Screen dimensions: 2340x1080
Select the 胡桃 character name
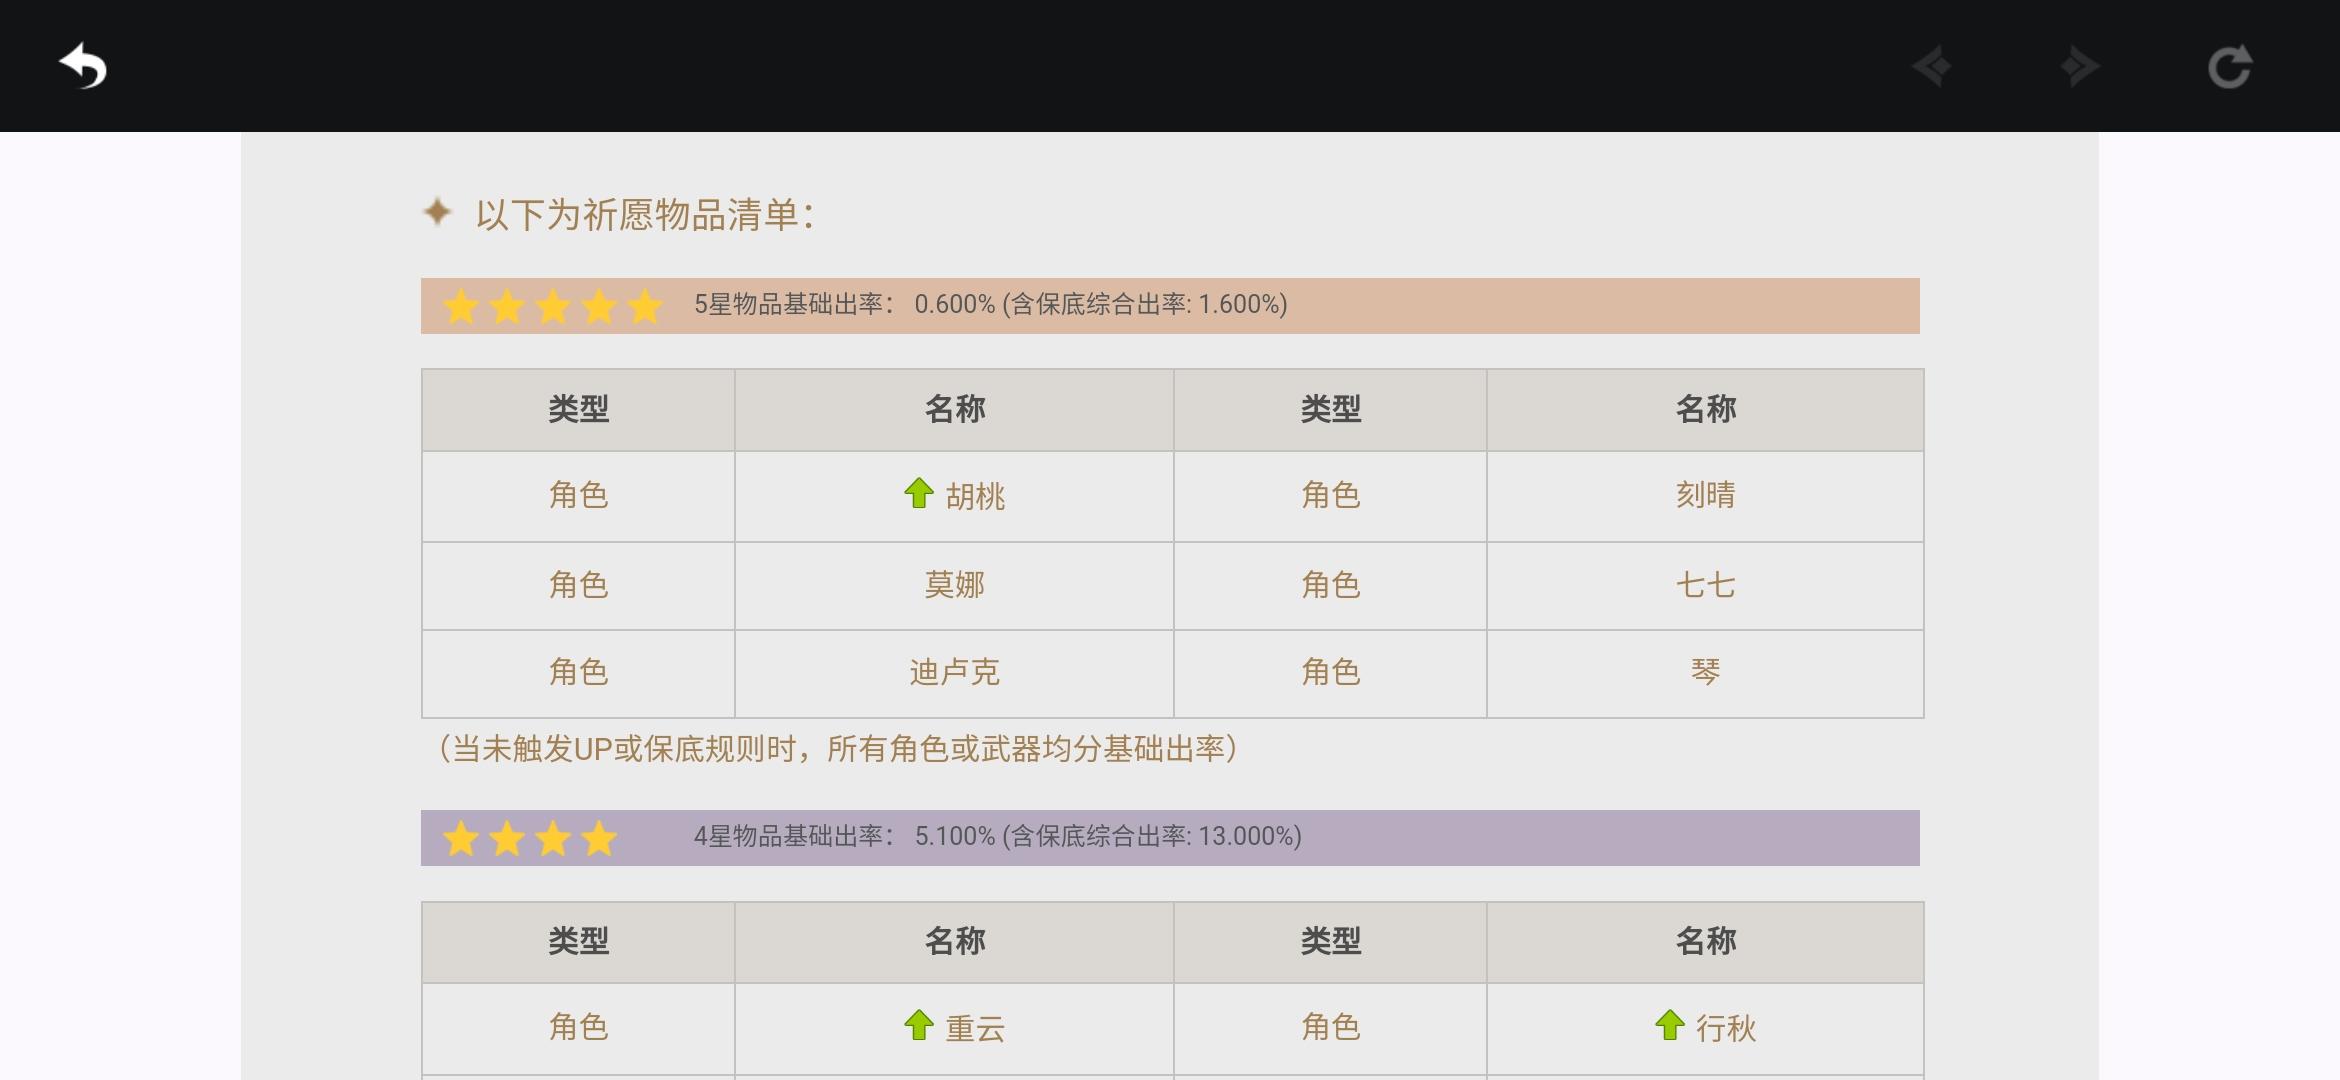975,496
